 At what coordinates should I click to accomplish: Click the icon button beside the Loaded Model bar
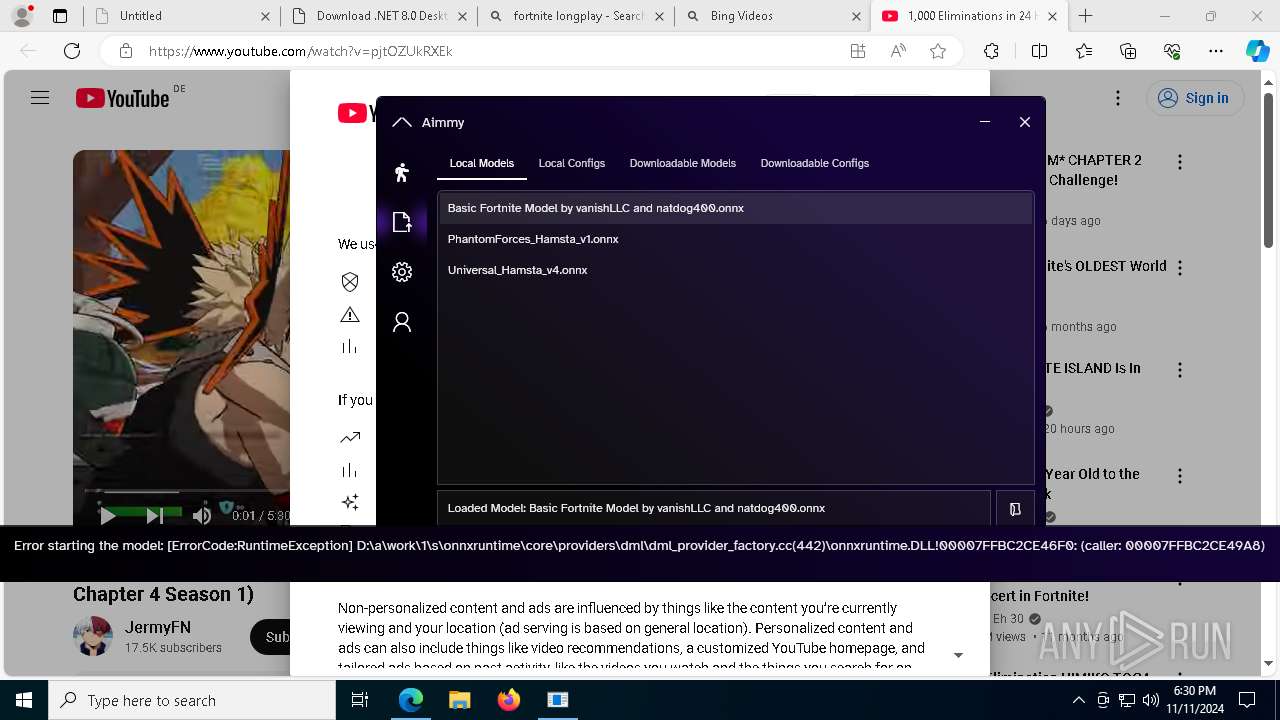pos(1015,509)
